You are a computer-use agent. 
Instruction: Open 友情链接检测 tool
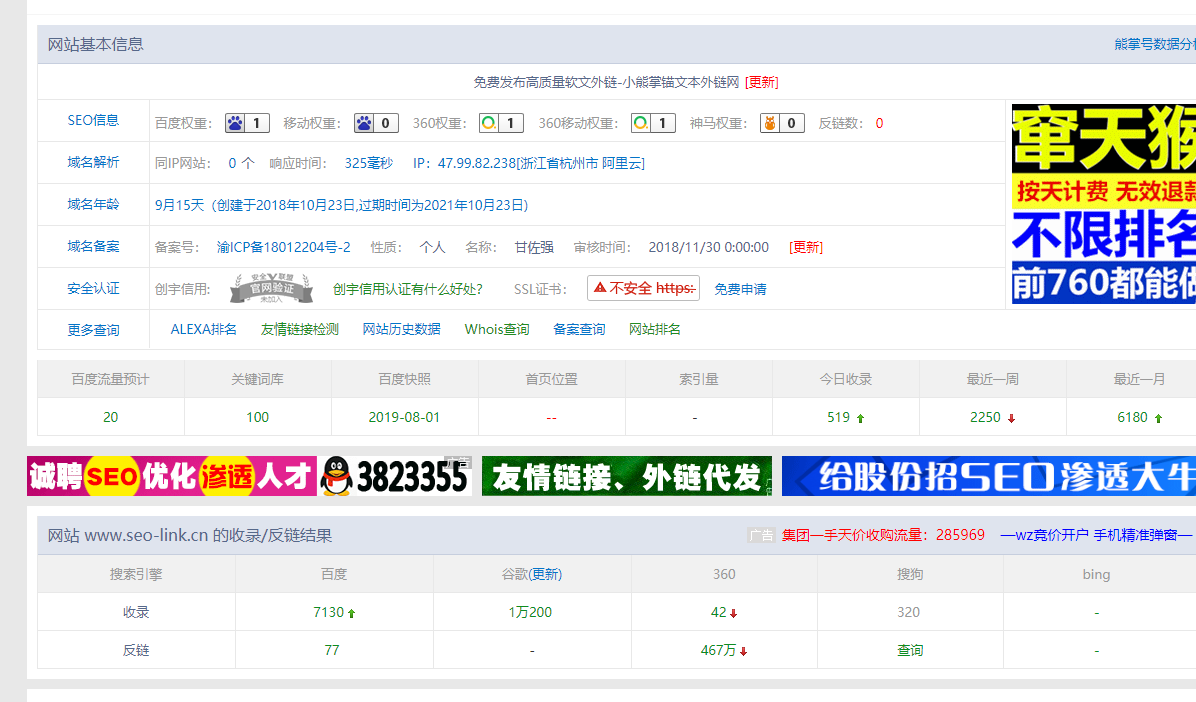[x=300, y=330]
